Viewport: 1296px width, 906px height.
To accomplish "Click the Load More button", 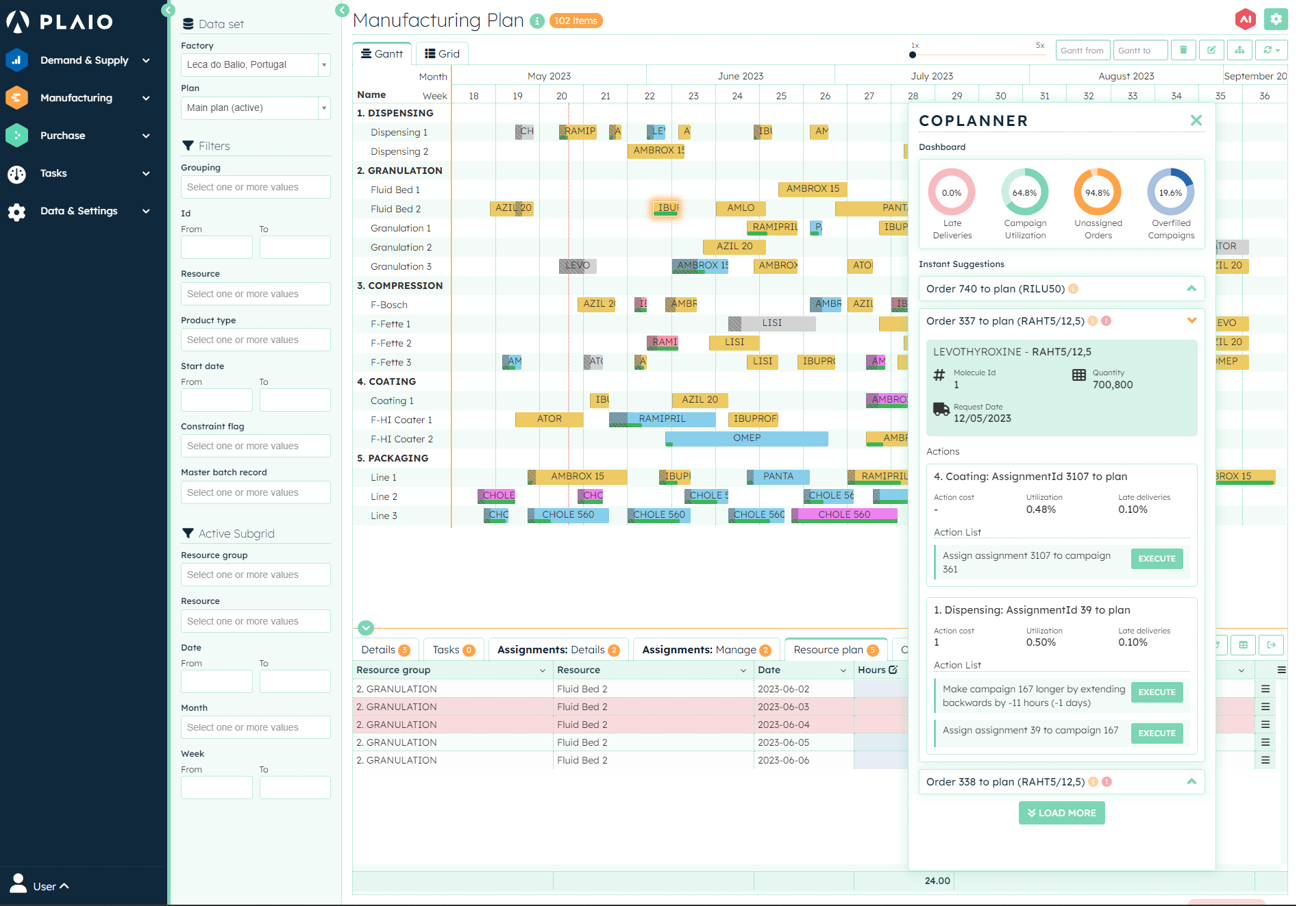I will [x=1062, y=813].
